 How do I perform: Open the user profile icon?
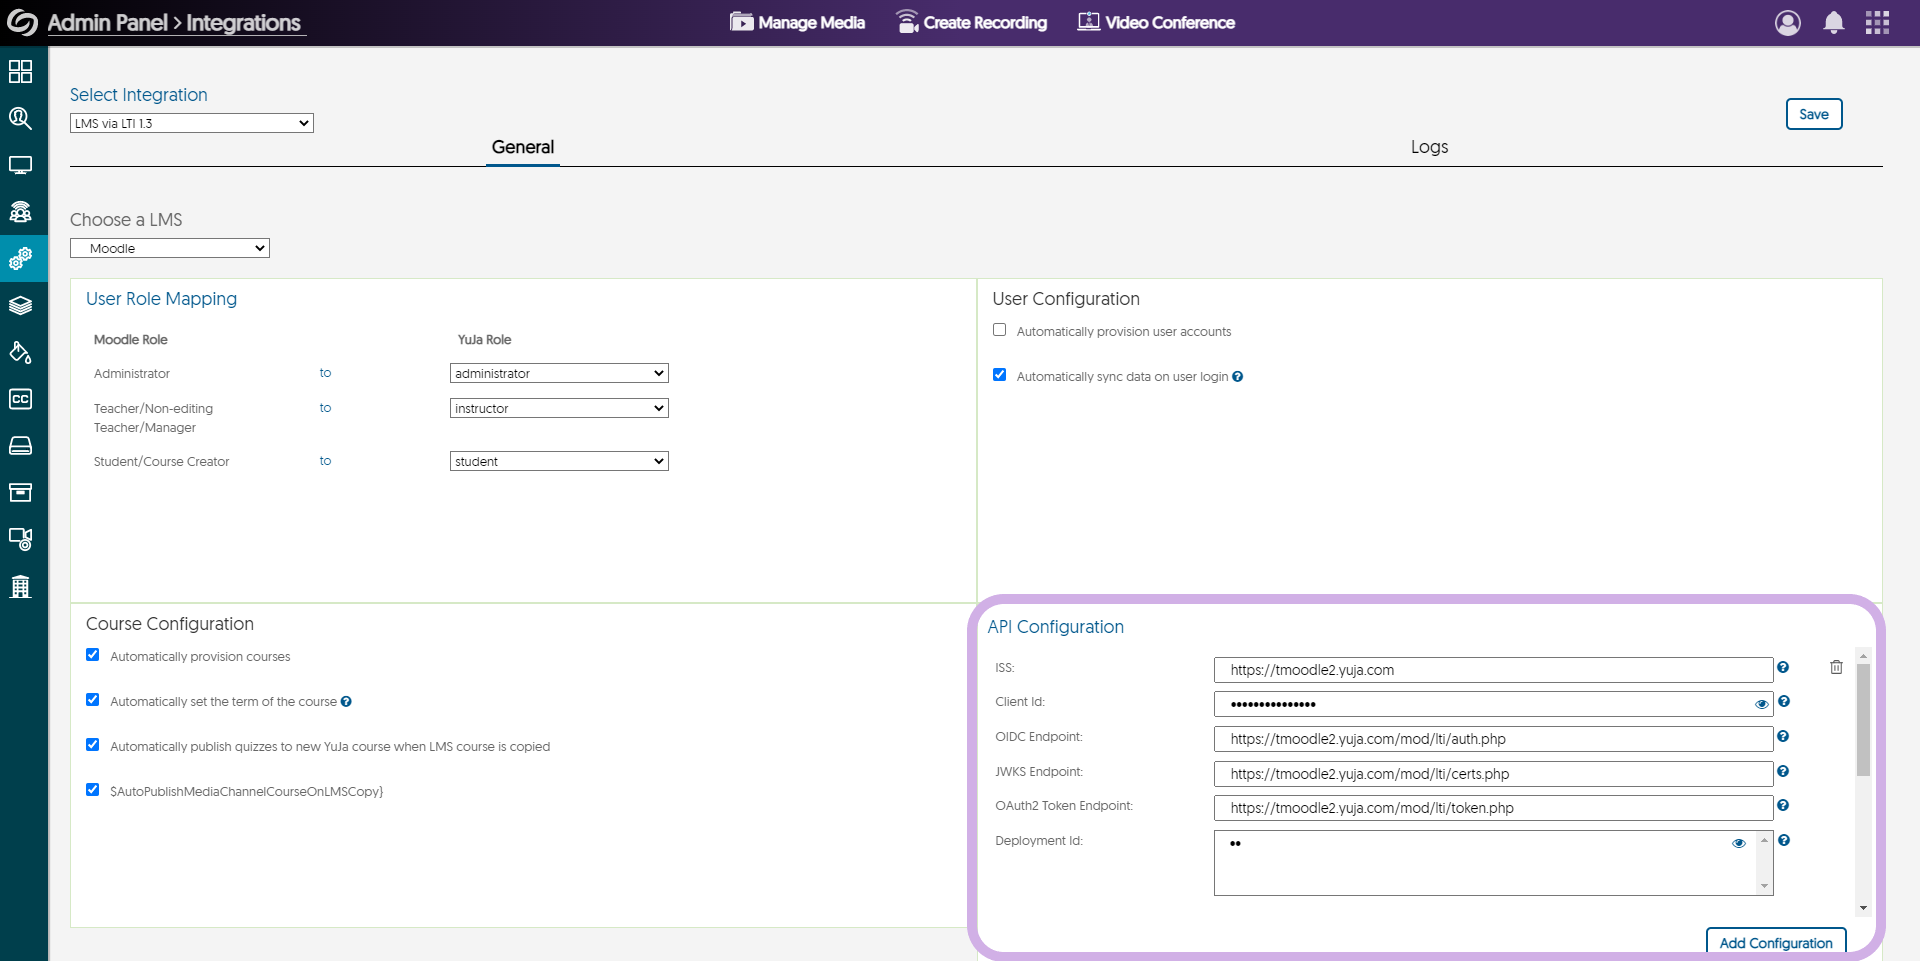coord(1787,23)
